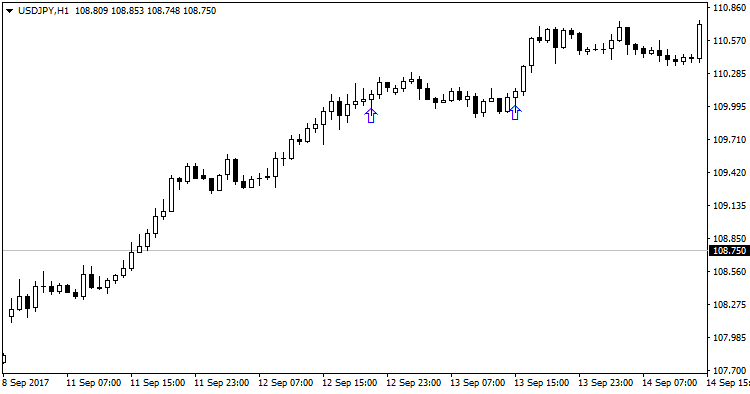Select the open value 108.809 in header

[92, 11]
